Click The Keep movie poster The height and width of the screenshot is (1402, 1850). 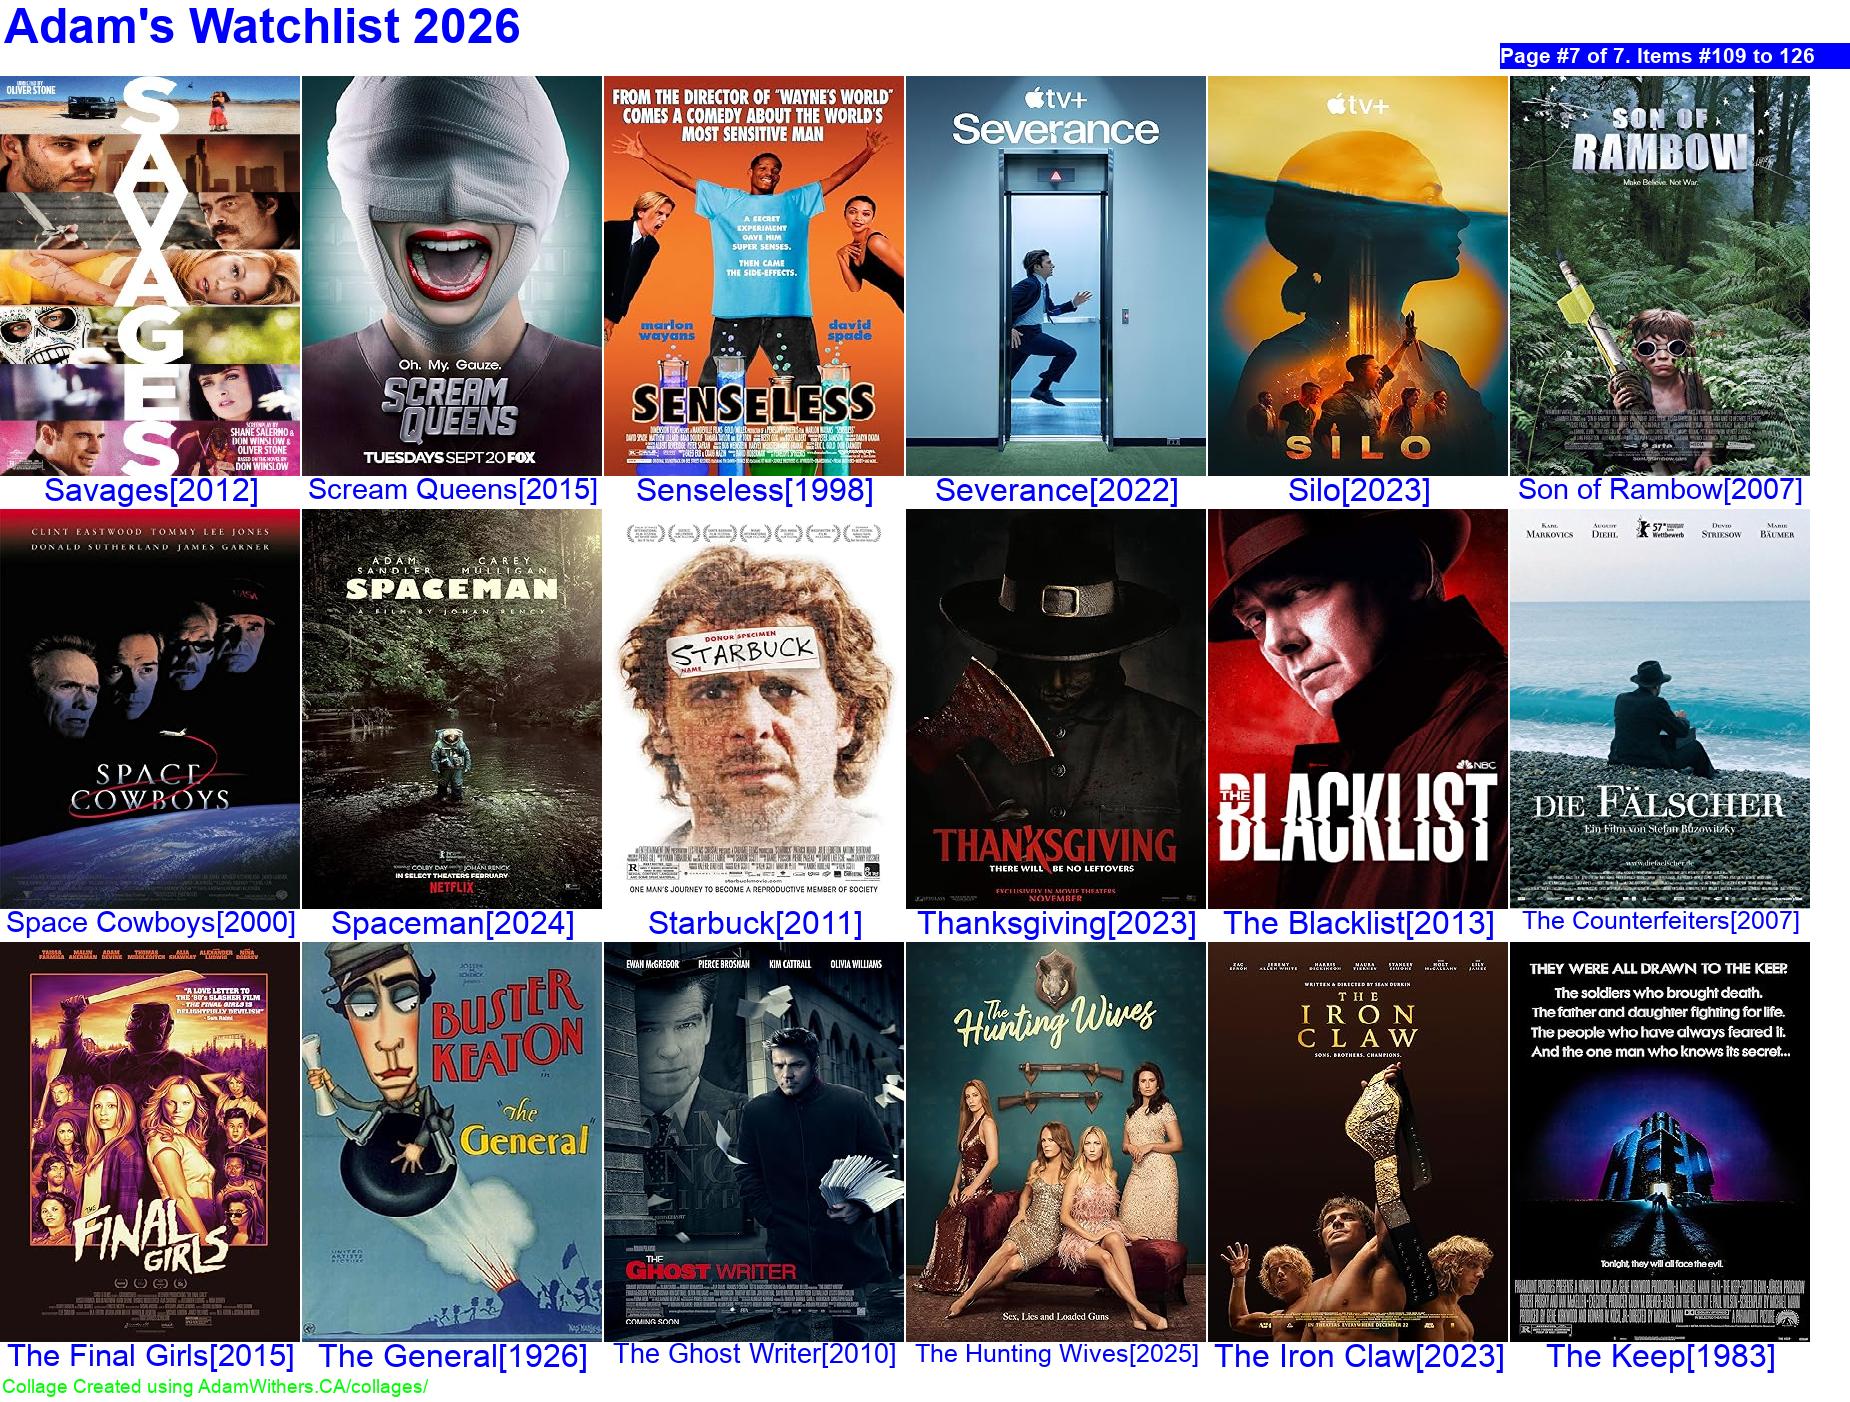click(1660, 1141)
